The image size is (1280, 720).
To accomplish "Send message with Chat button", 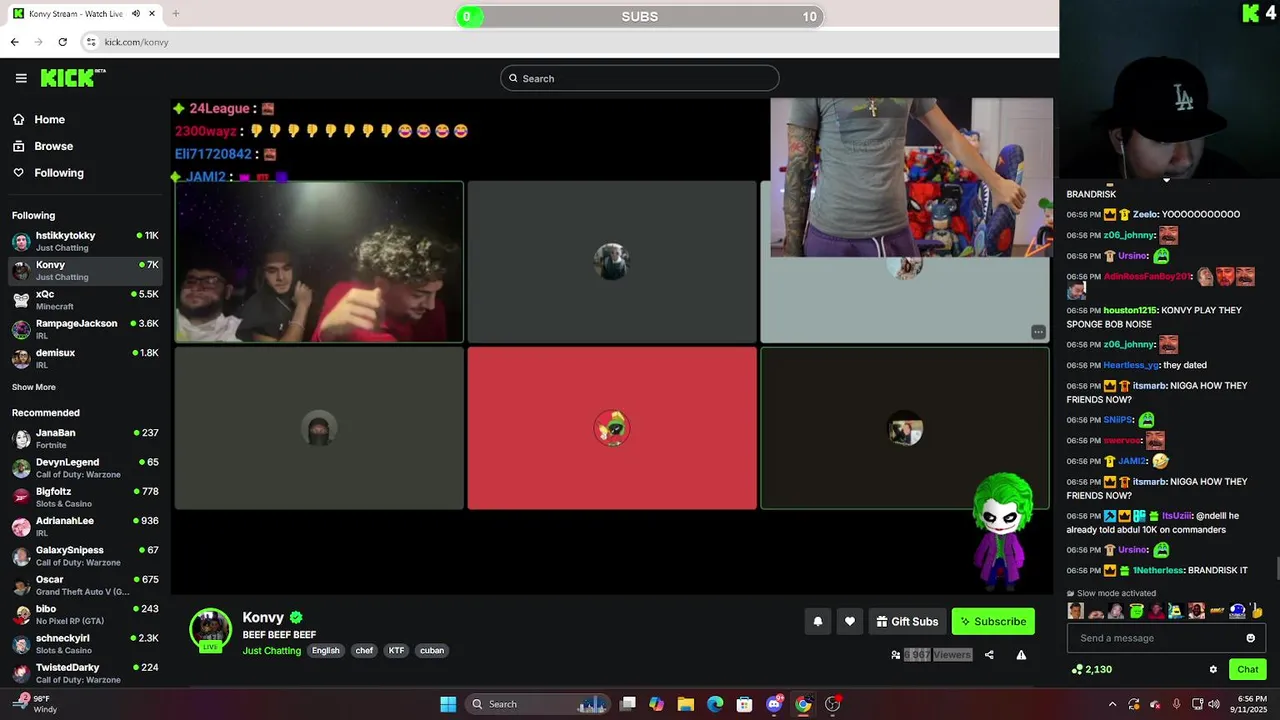I will point(1248,669).
